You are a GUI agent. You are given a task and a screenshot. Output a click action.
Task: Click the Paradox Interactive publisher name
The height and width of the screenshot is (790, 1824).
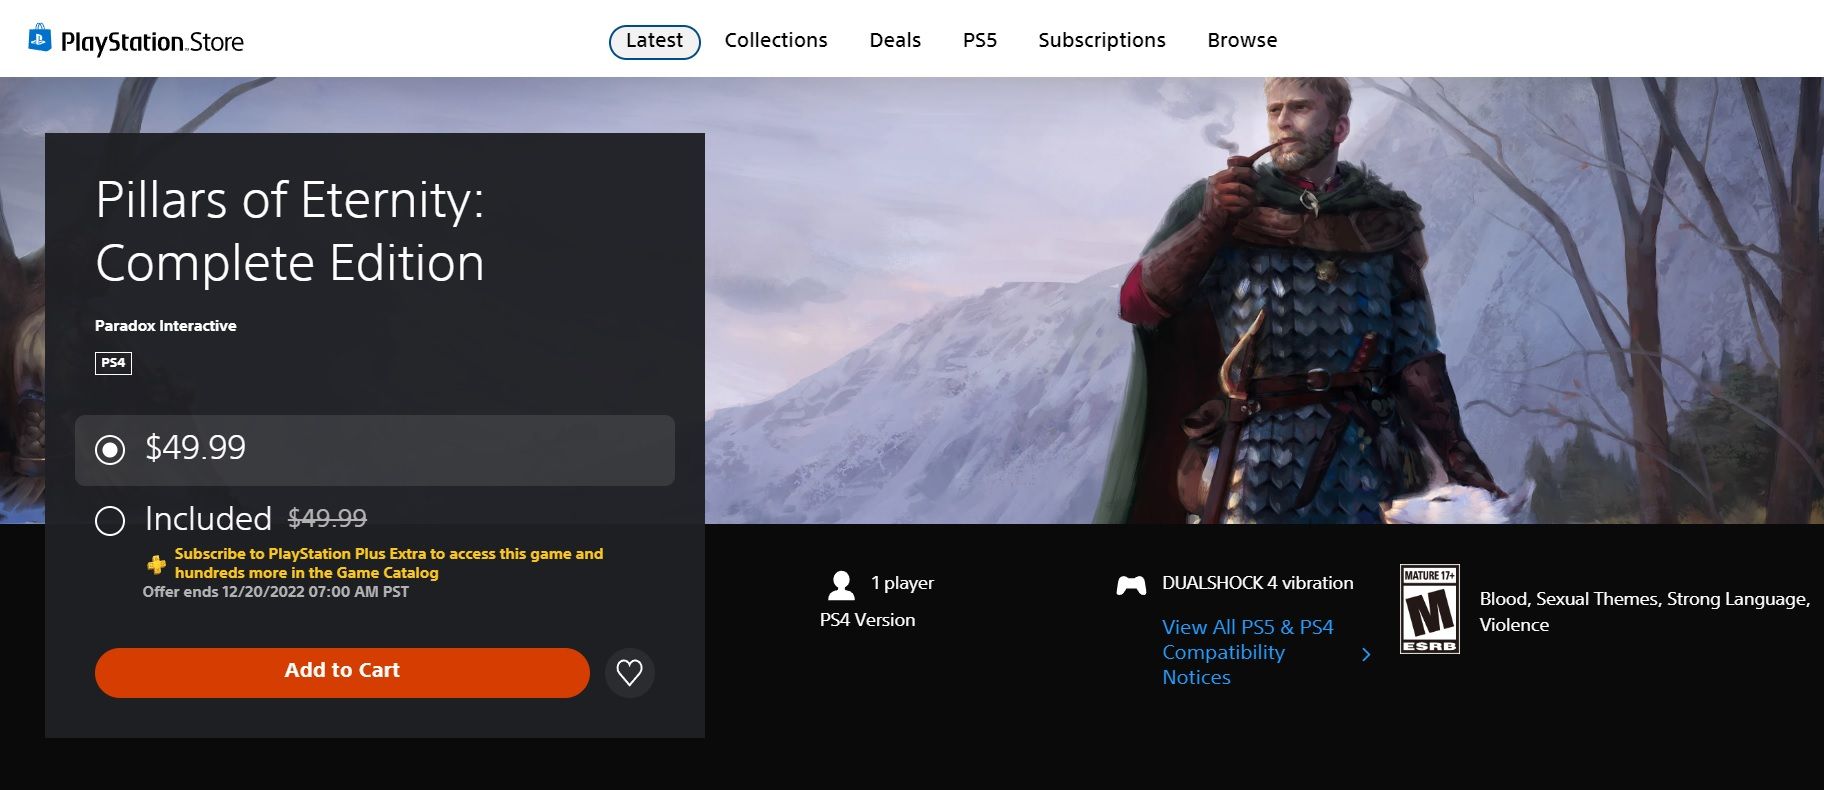166,326
